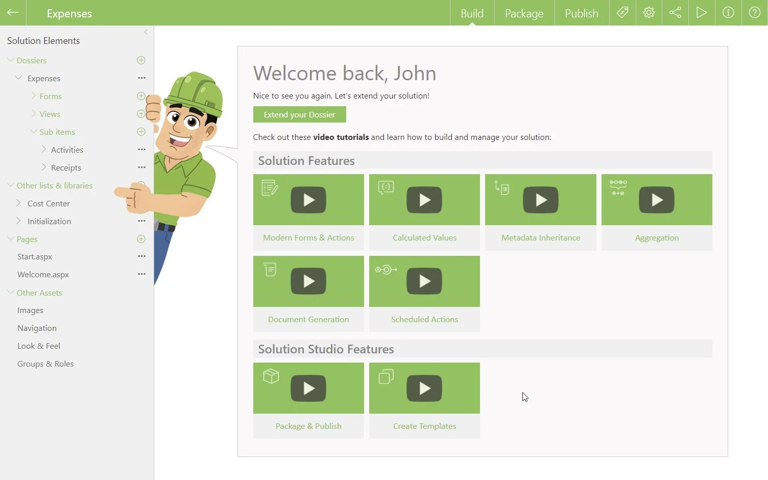
Task: Click the tag icon in top toolbar
Action: (x=622, y=13)
